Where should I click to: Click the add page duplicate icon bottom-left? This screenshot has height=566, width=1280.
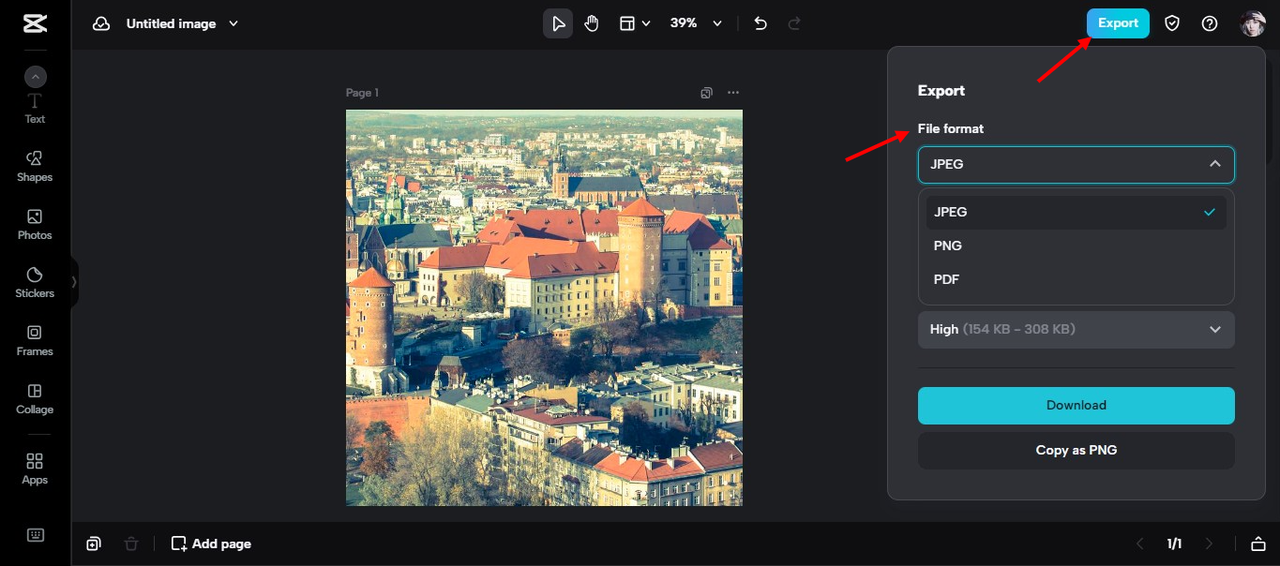[93, 544]
